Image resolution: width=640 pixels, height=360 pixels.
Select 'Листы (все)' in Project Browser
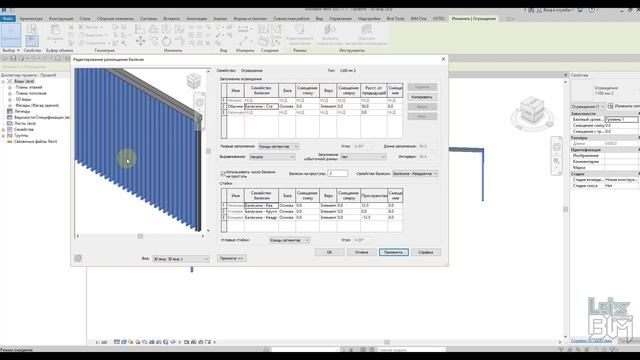(x=26, y=123)
